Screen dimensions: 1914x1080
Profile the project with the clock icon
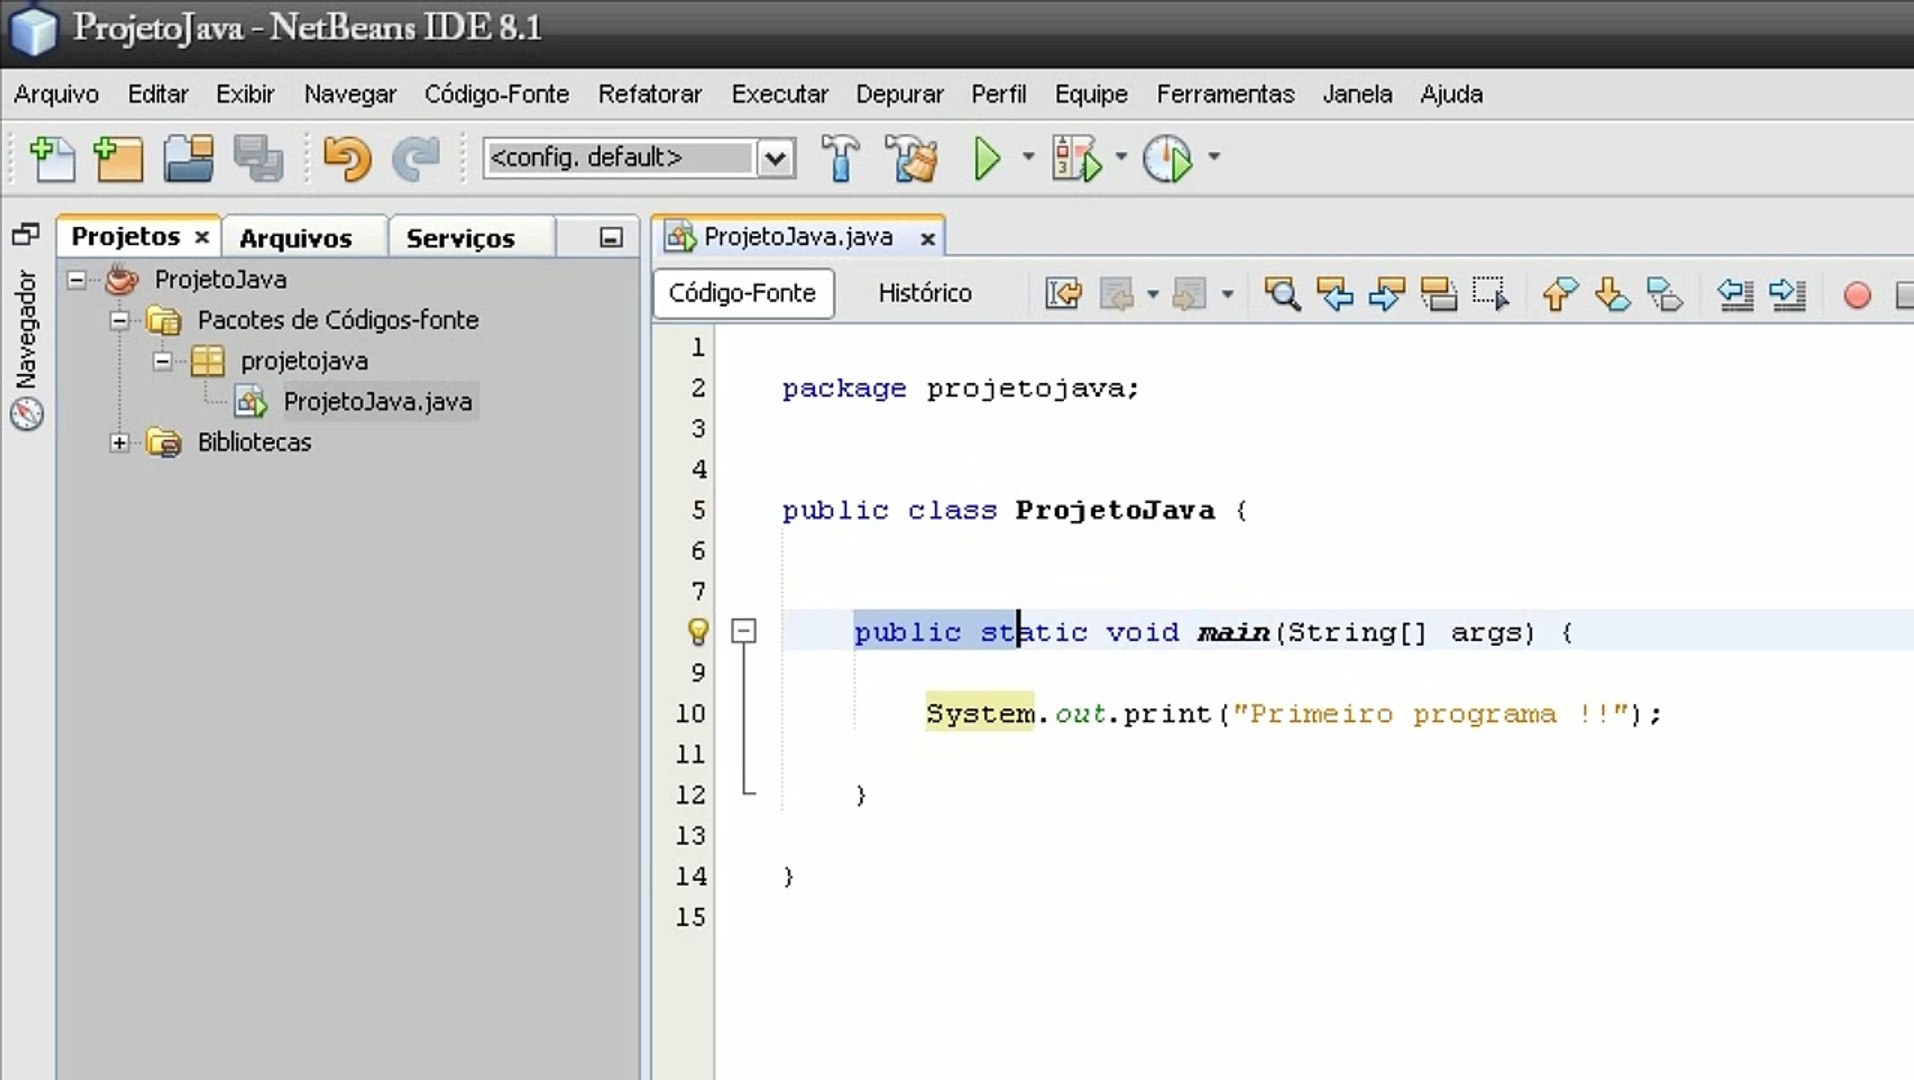tap(1168, 158)
